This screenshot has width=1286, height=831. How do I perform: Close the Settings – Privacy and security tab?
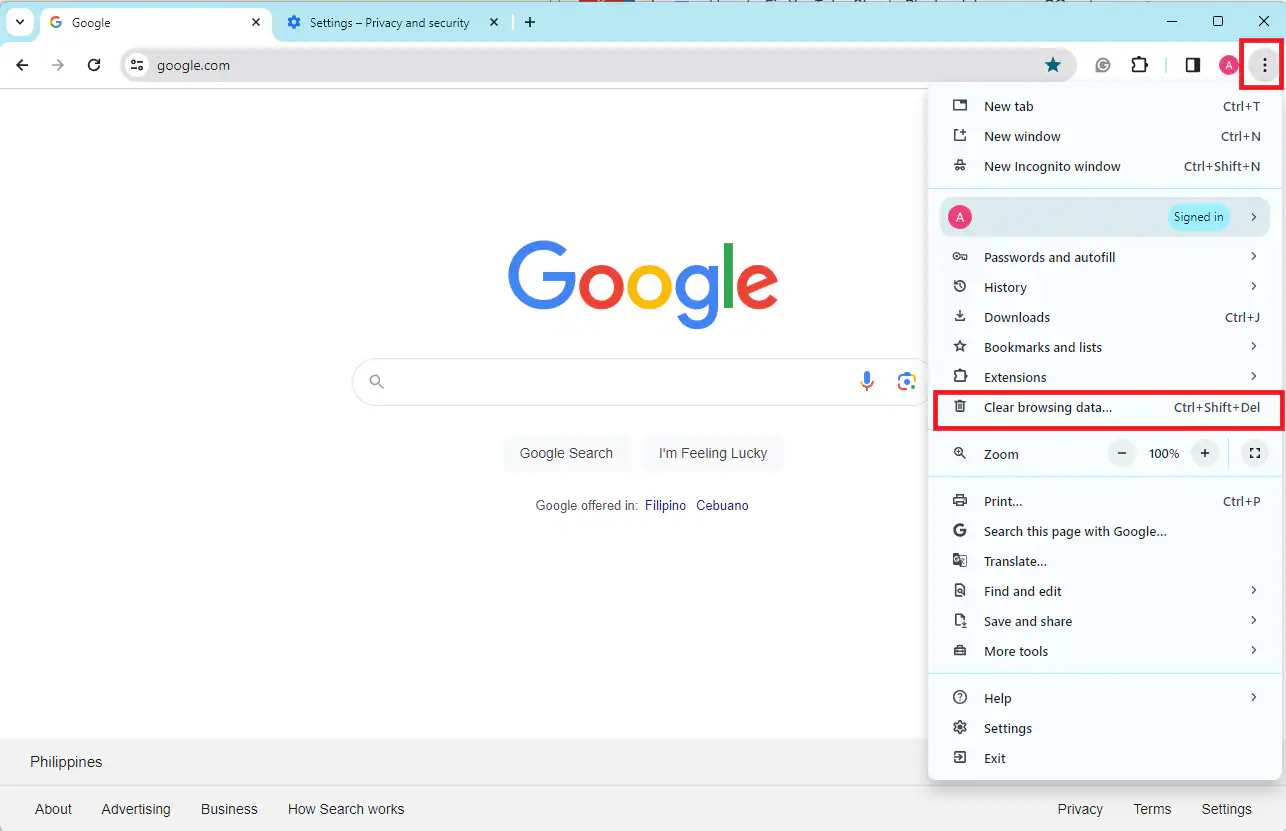coord(494,22)
